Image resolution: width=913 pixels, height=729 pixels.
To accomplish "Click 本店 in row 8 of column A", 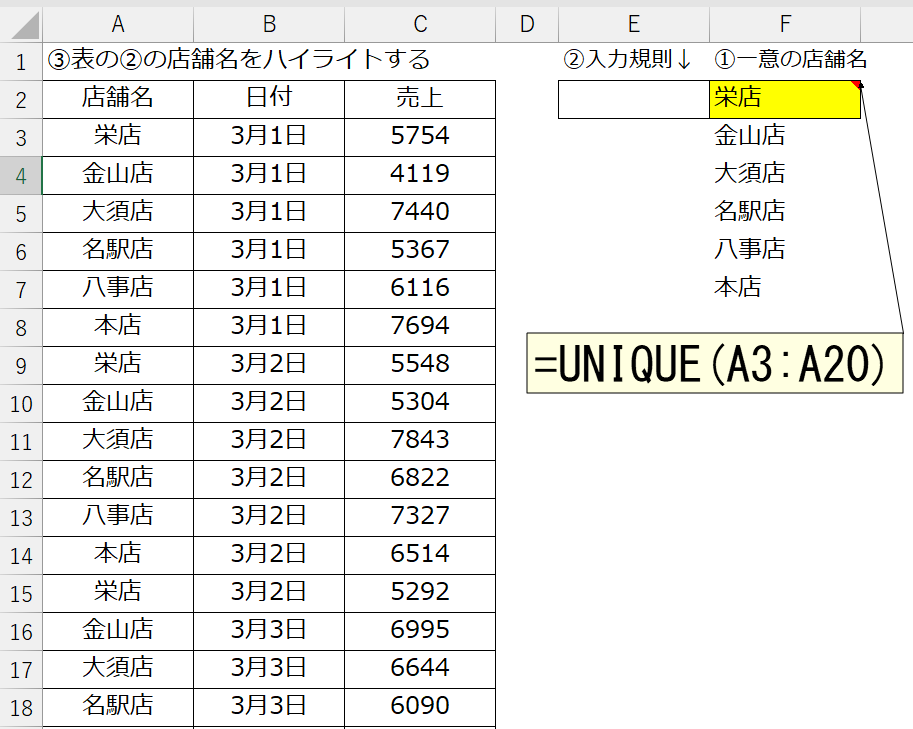I will point(118,327).
